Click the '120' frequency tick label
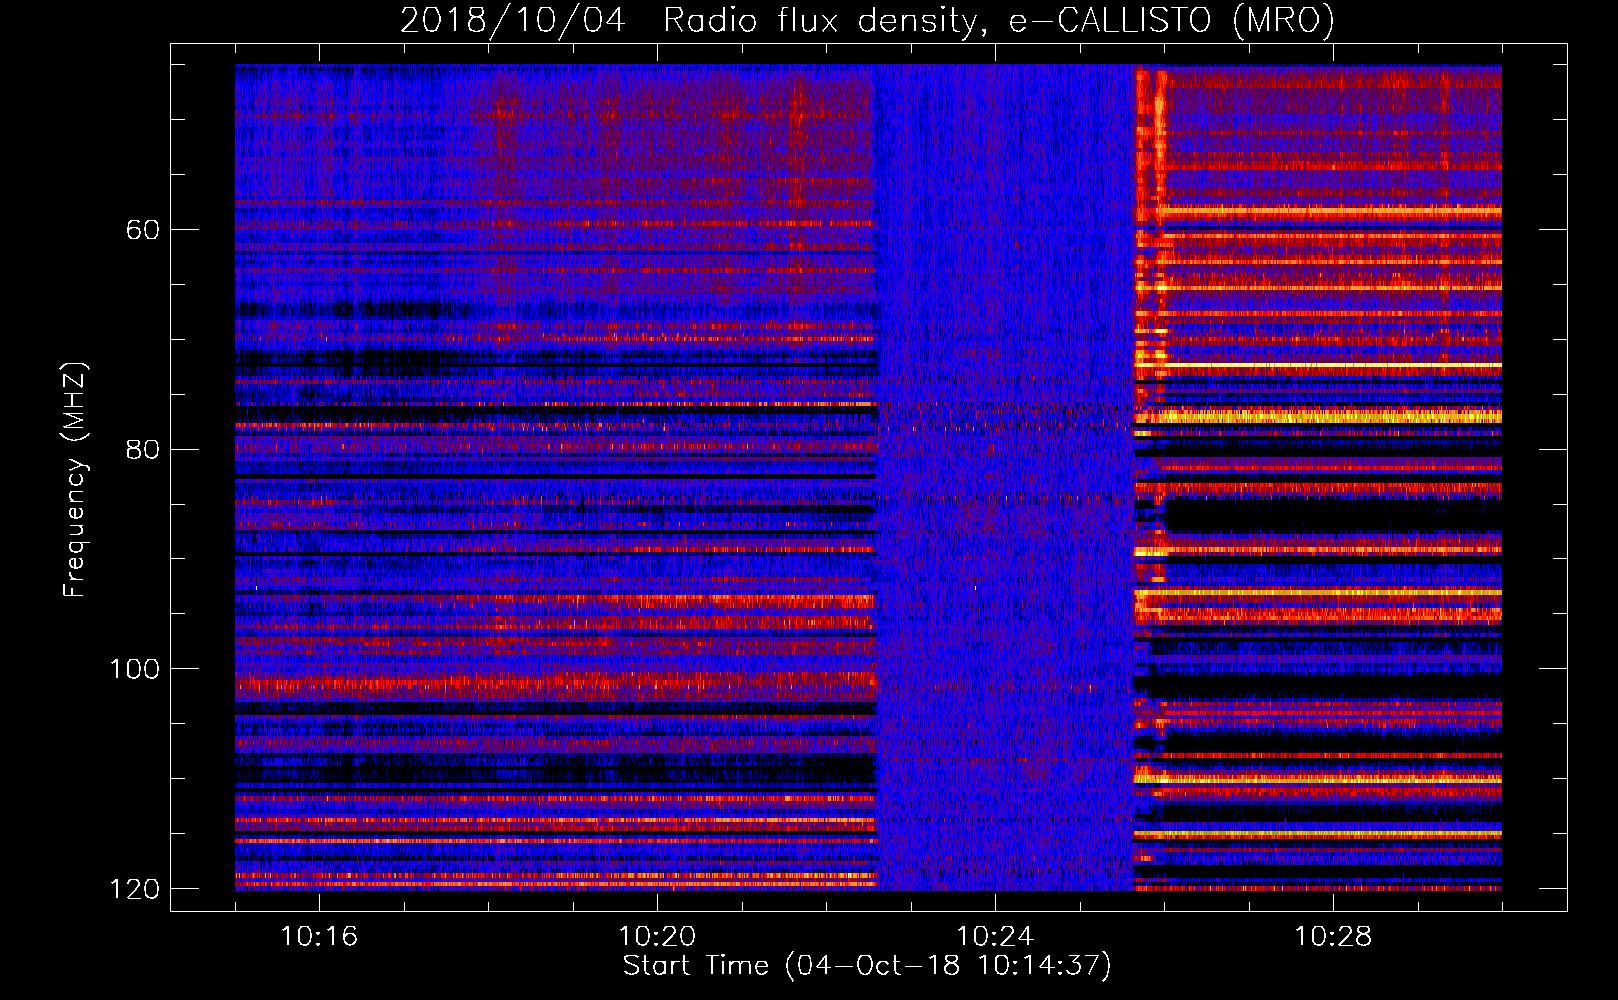This screenshot has height=1000, width=1618. pyautogui.click(x=135, y=889)
